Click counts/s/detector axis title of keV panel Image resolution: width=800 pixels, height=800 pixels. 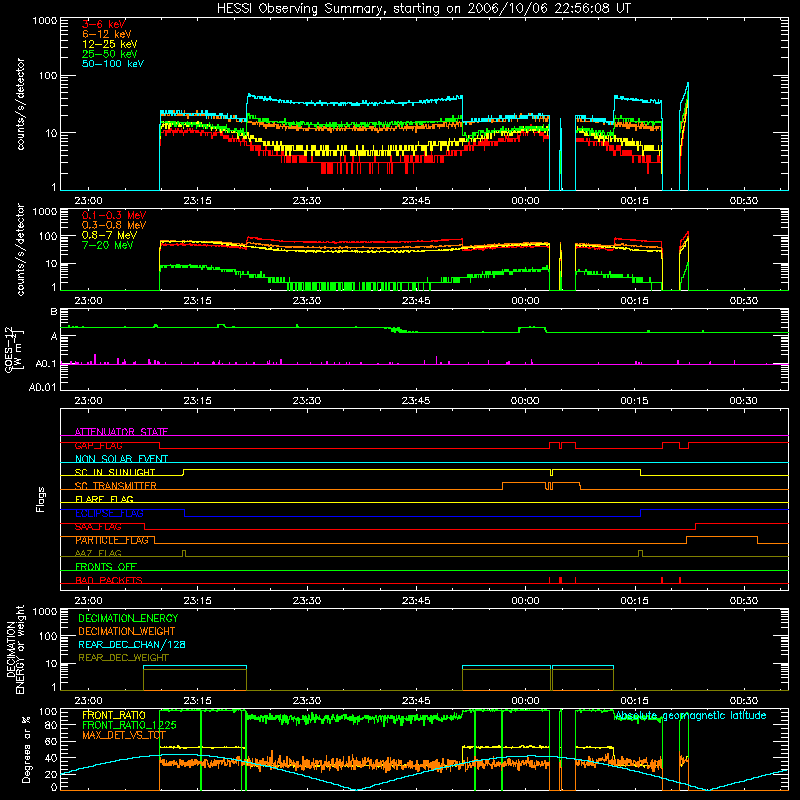pyautogui.click(x=20, y=104)
